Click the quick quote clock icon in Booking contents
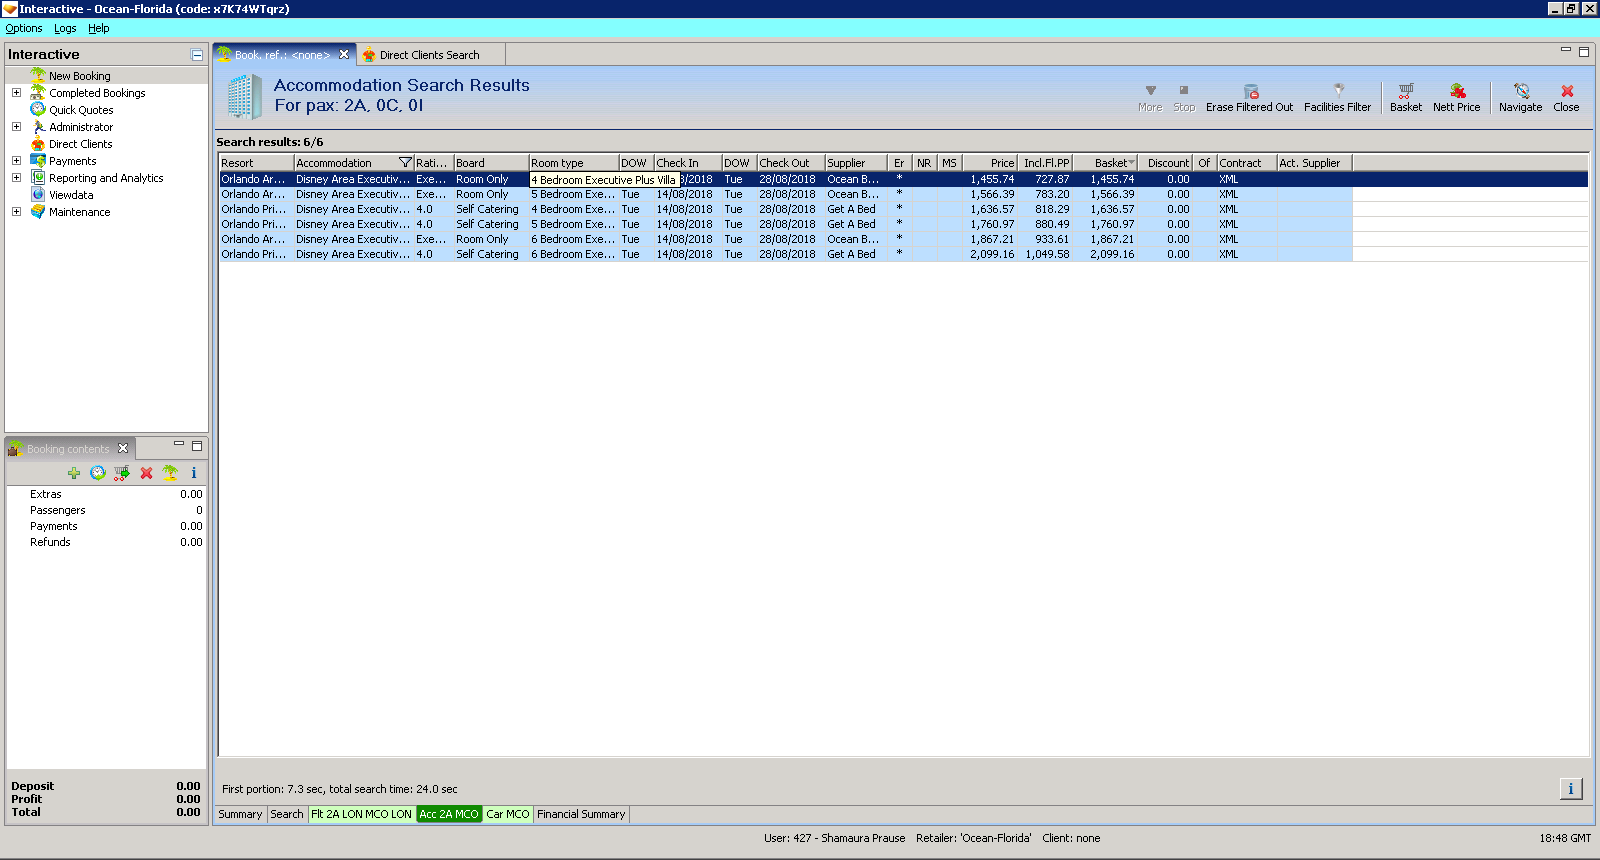Viewport: 1600px width, 860px height. [97, 473]
